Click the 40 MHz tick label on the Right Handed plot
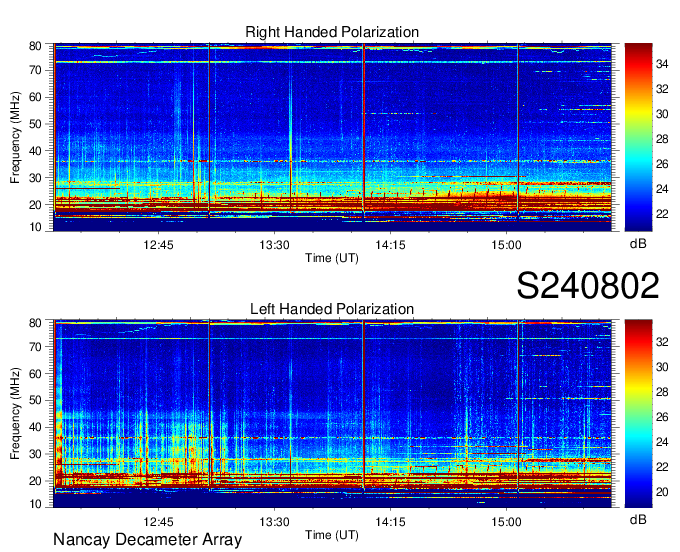This screenshot has width=680, height=552. click(35, 151)
